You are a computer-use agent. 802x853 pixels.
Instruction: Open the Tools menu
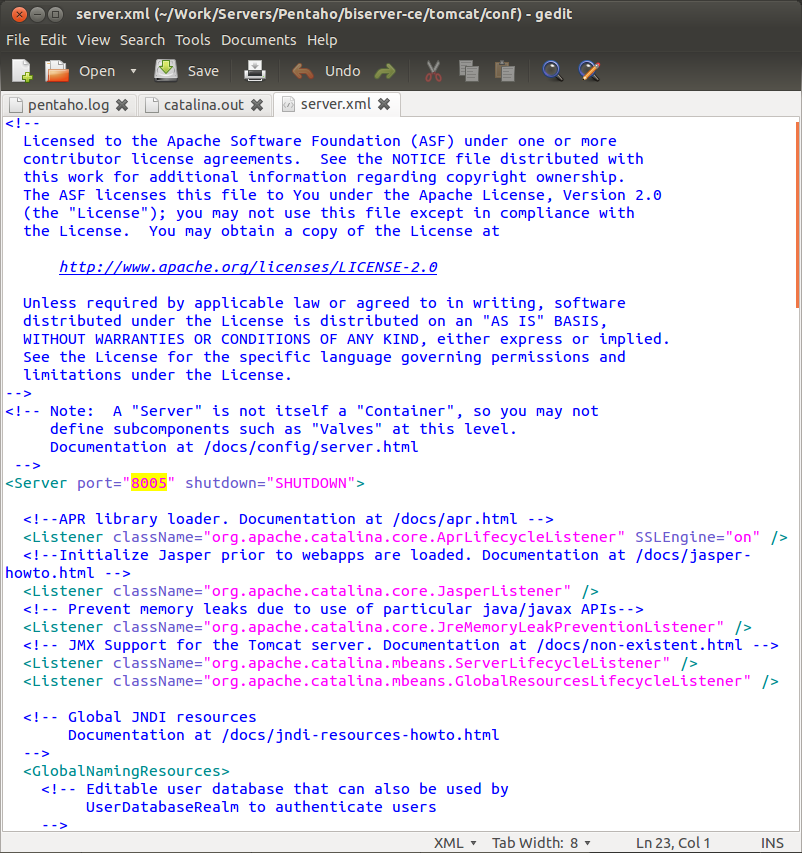click(x=192, y=40)
